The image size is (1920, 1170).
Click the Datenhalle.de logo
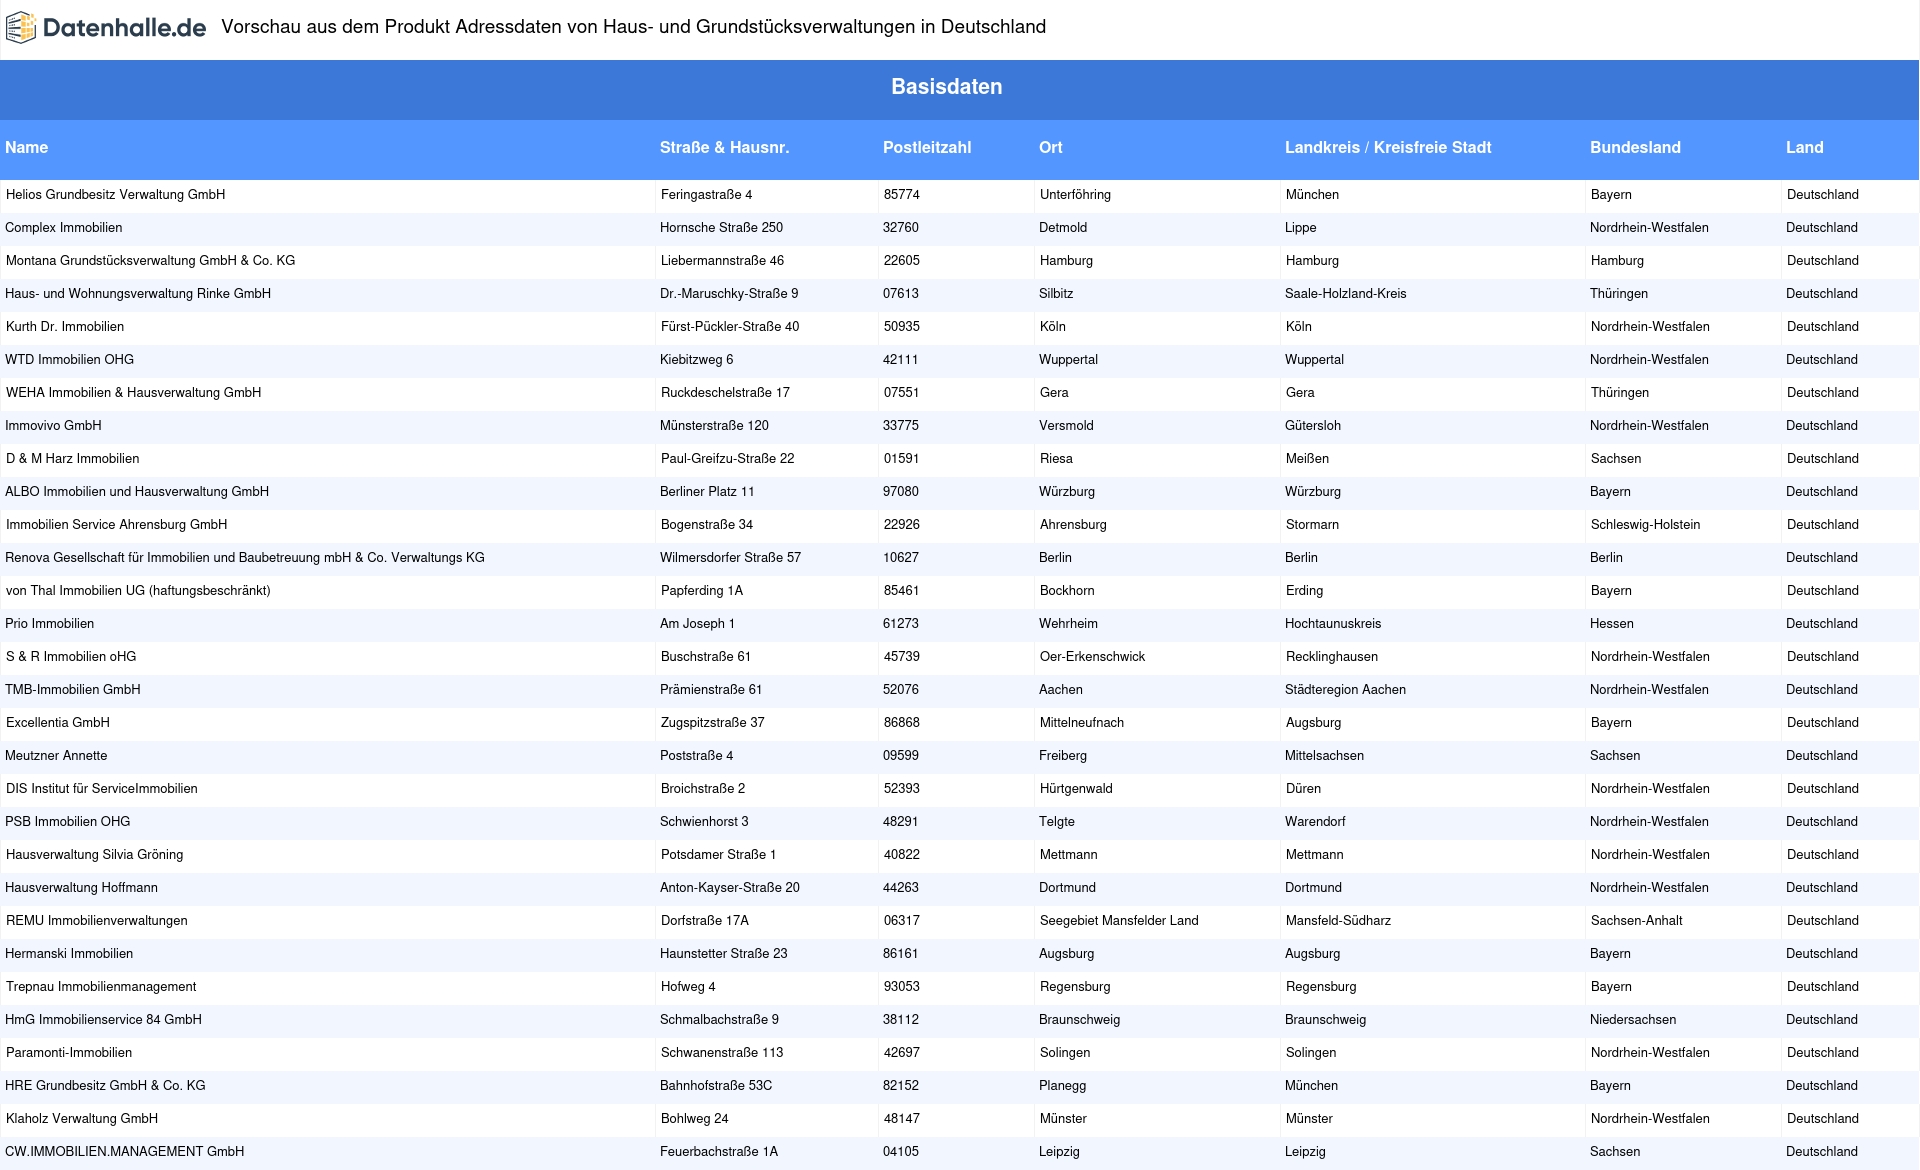[106, 28]
